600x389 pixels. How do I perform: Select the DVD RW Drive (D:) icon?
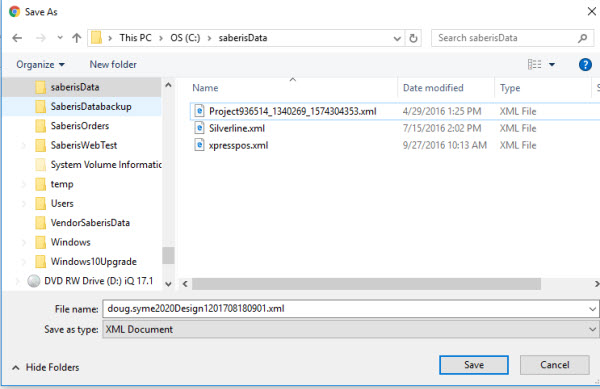[x=34, y=281]
